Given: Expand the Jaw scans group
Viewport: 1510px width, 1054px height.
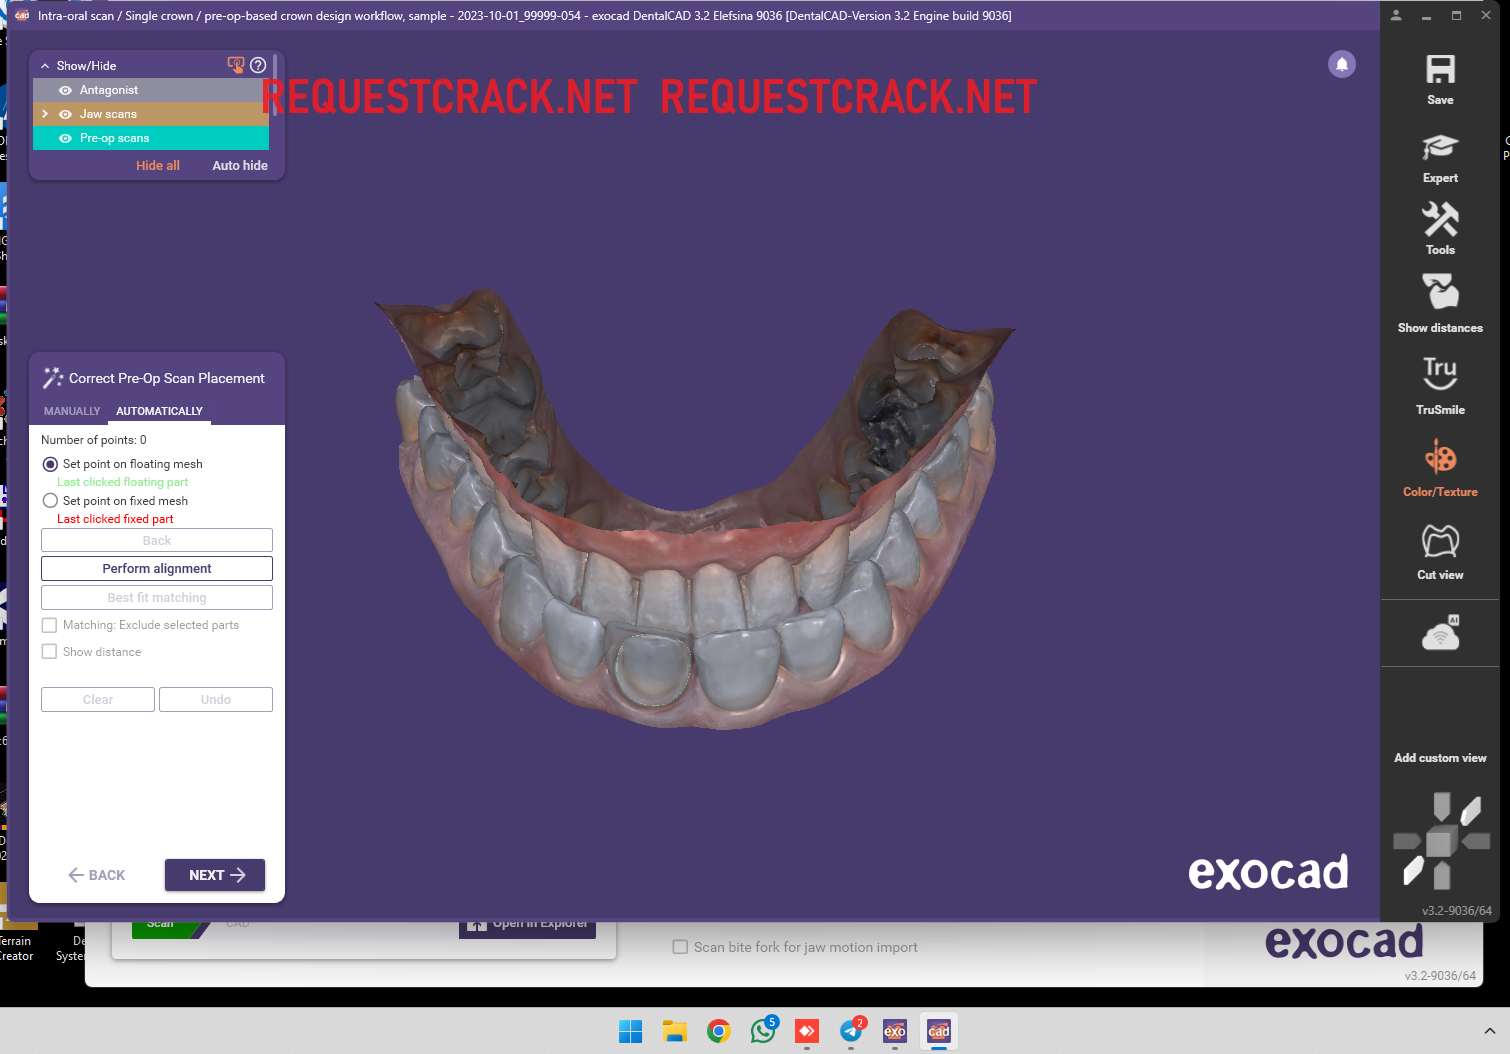Looking at the screenshot, I should 44,113.
